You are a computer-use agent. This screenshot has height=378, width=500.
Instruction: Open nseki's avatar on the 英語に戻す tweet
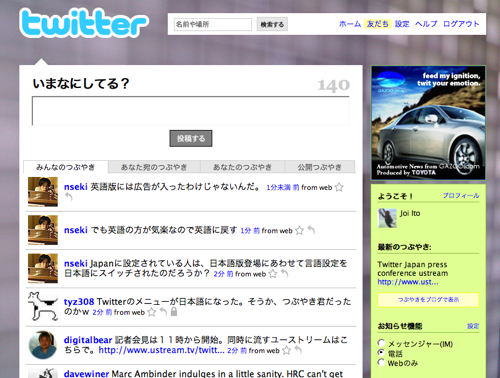click(x=43, y=230)
